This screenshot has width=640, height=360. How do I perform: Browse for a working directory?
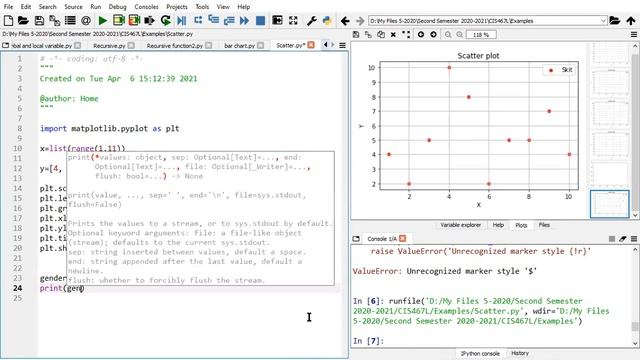615,20
